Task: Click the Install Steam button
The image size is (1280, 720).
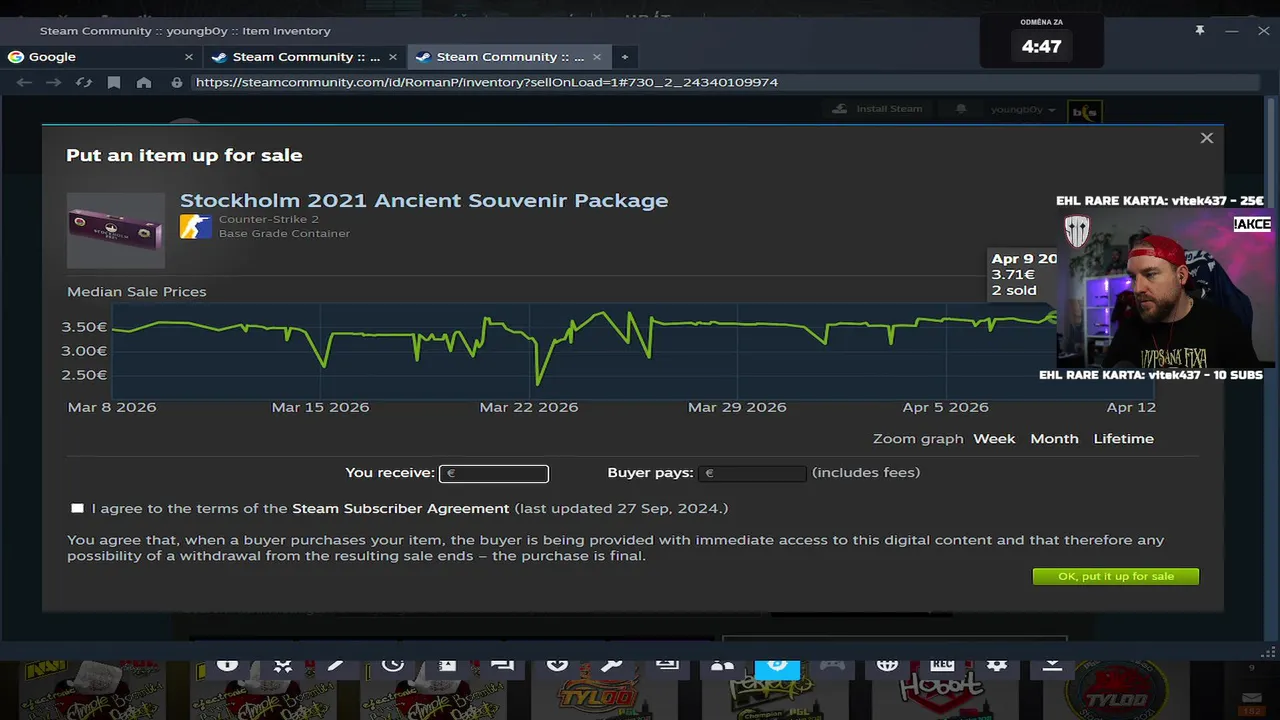Action: [877, 109]
